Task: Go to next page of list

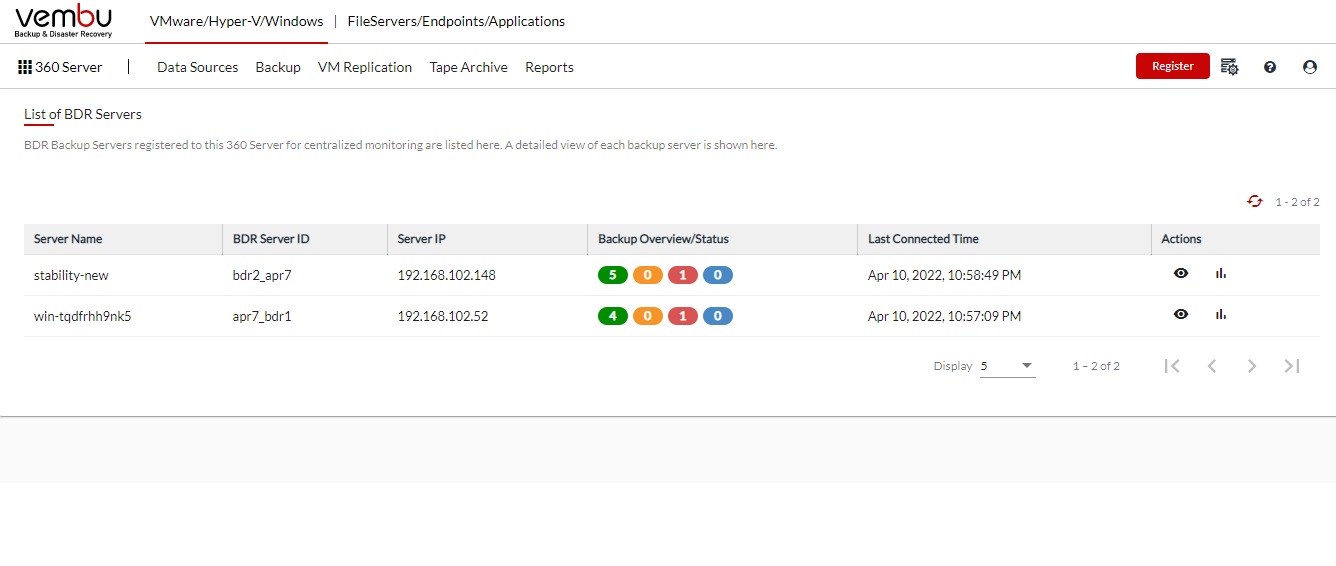Action: (1252, 366)
